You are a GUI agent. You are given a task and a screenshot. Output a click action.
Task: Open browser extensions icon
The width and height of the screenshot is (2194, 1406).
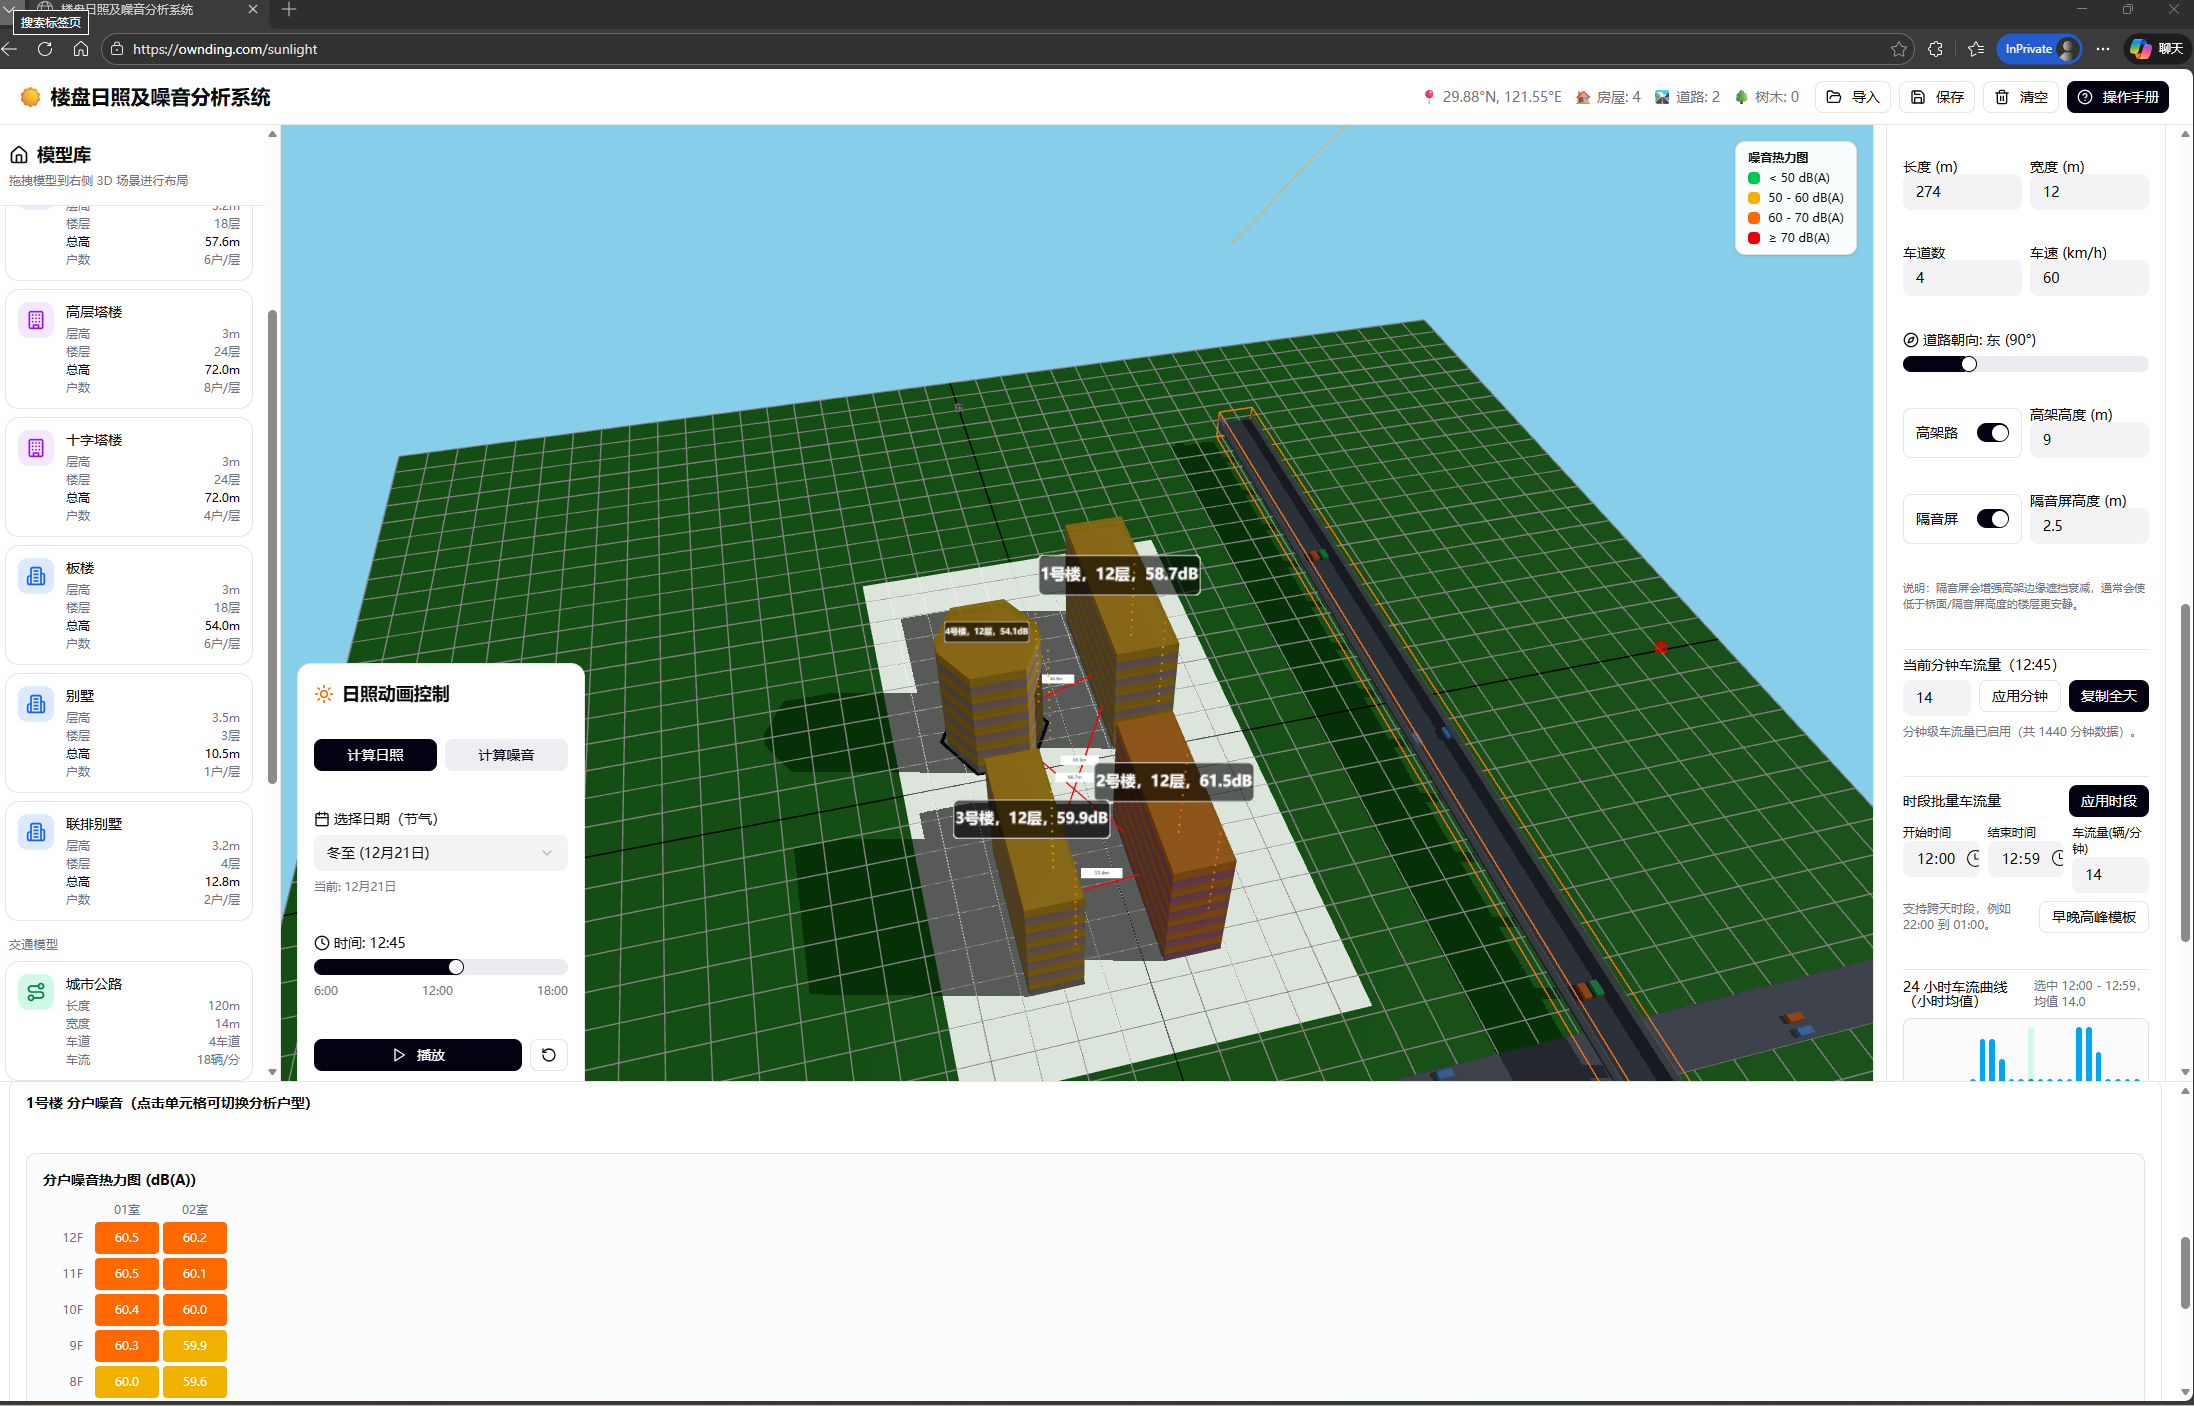click(x=1936, y=49)
